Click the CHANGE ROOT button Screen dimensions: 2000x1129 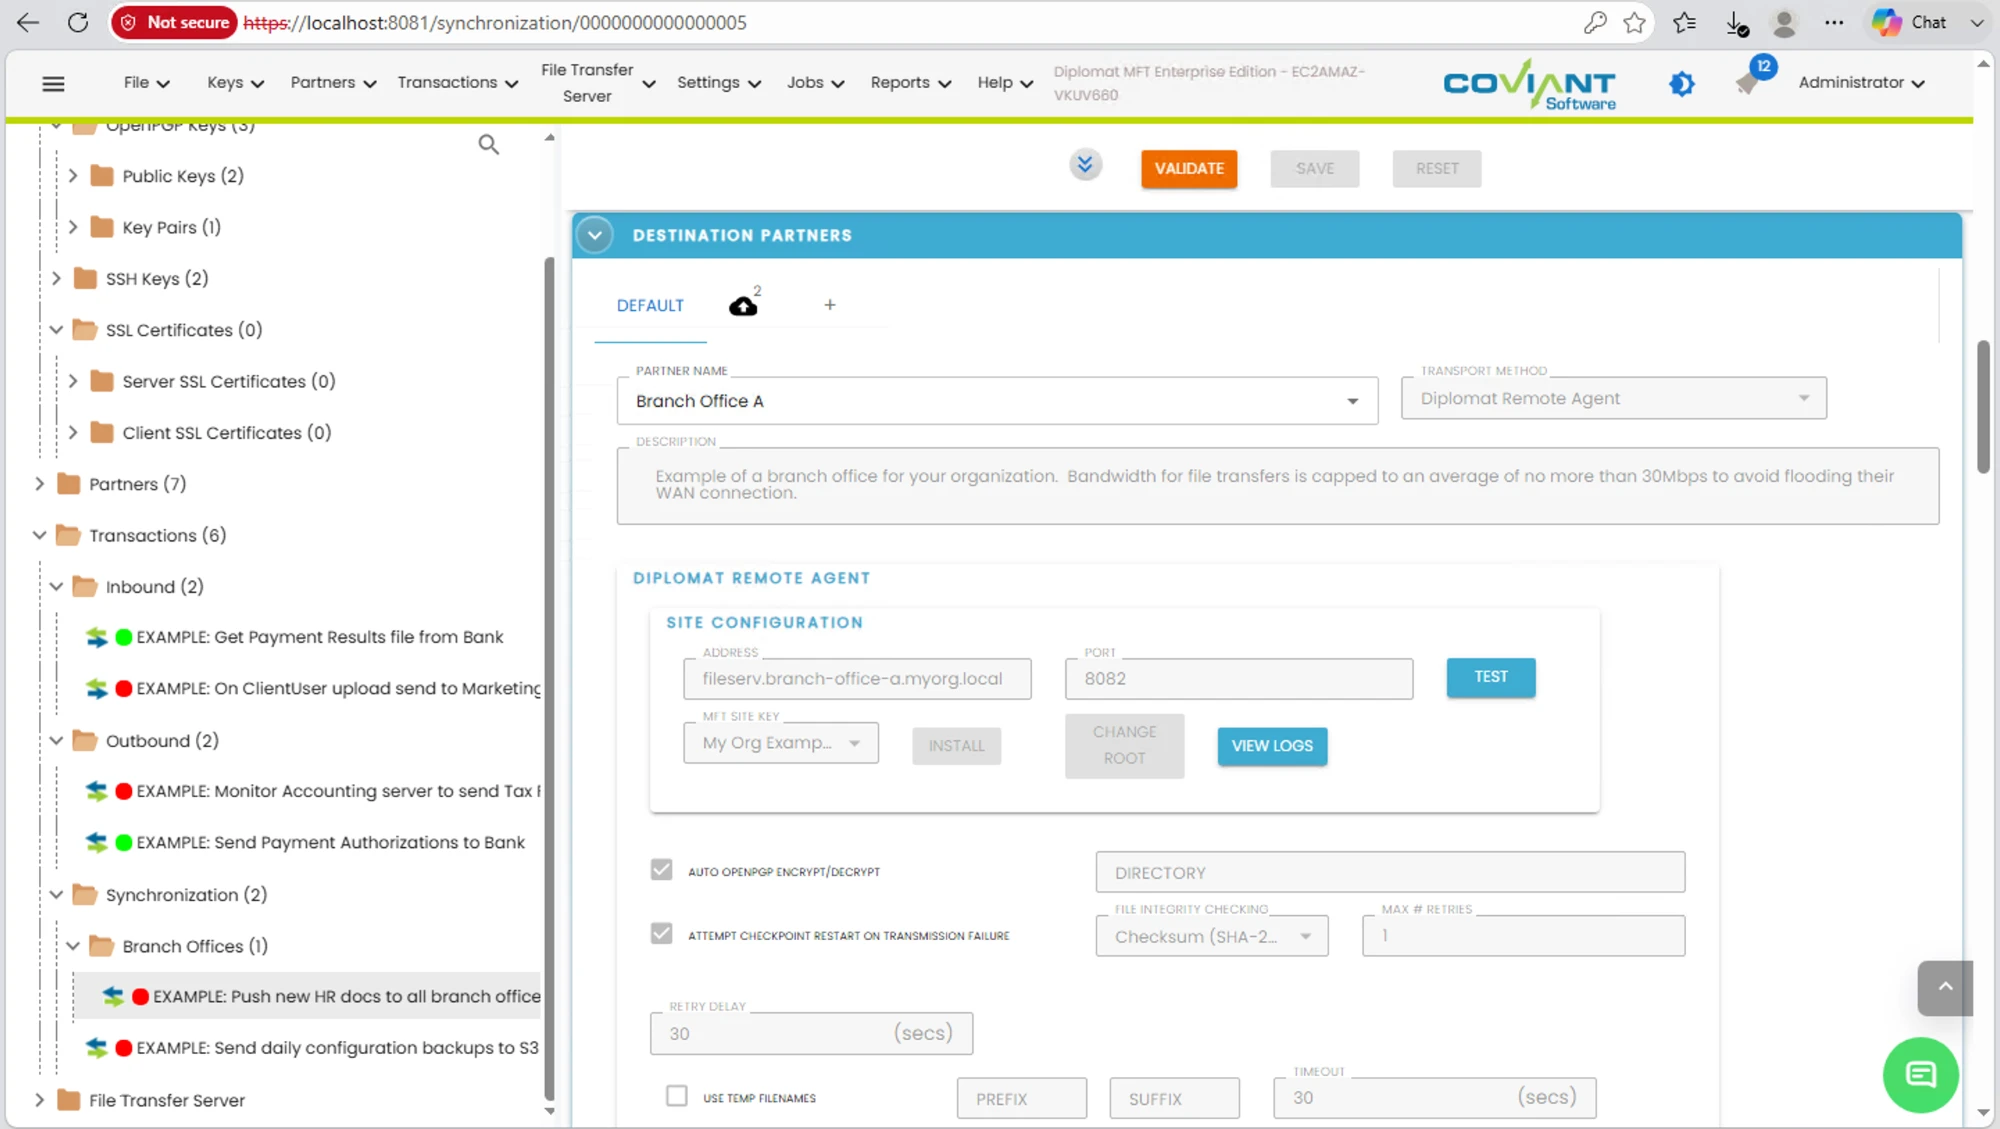click(x=1124, y=746)
